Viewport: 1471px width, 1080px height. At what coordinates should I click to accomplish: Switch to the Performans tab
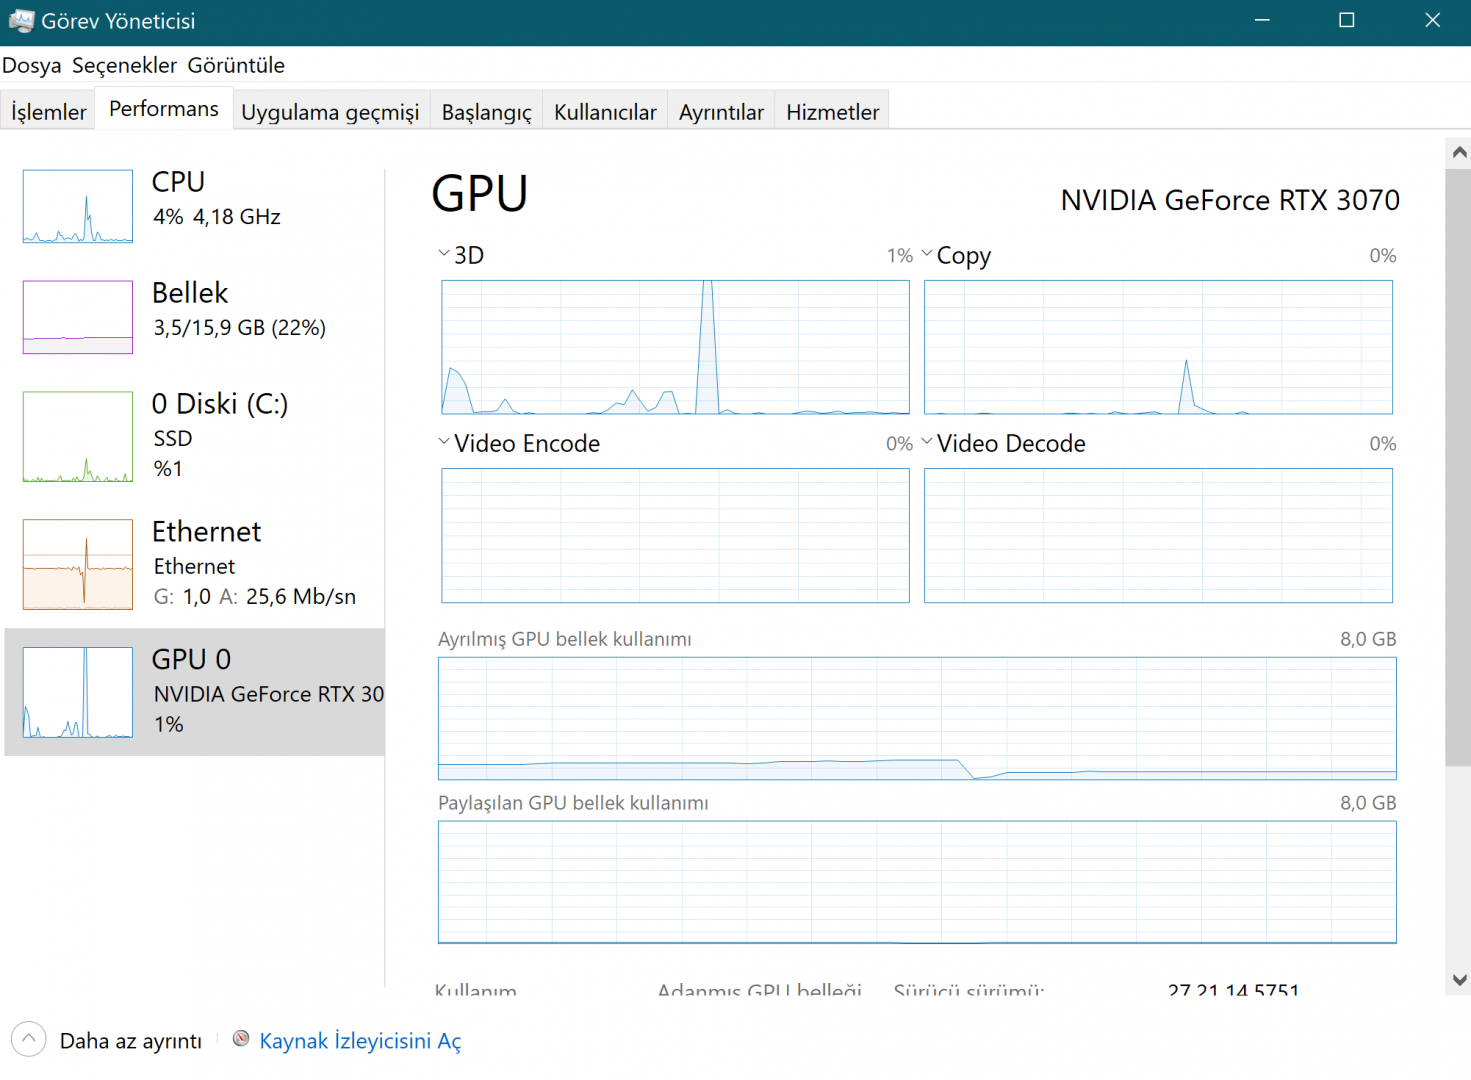click(164, 109)
